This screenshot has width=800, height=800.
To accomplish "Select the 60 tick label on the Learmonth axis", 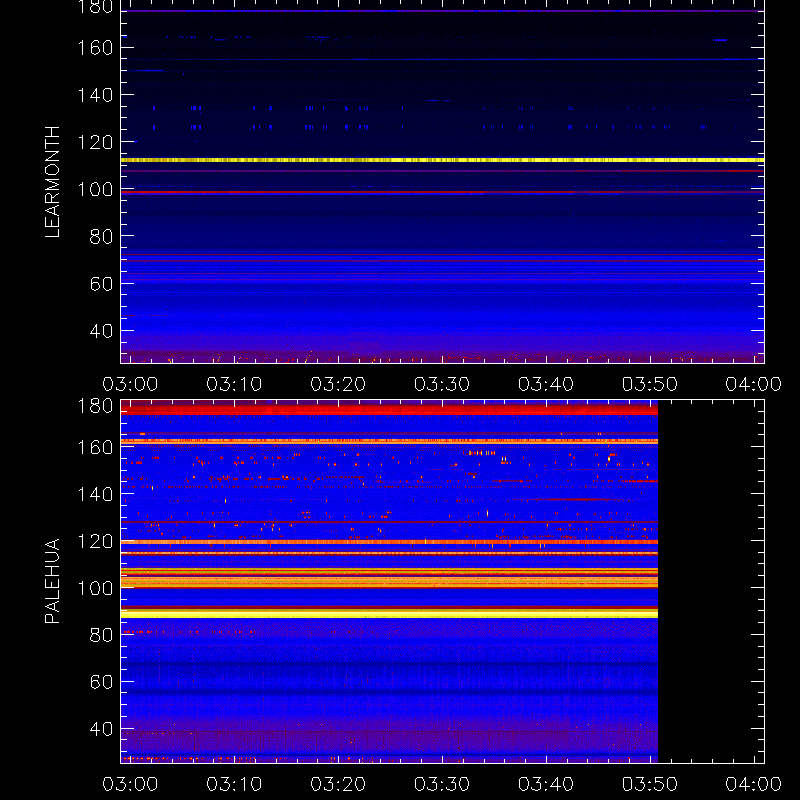I will (x=101, y=284).
